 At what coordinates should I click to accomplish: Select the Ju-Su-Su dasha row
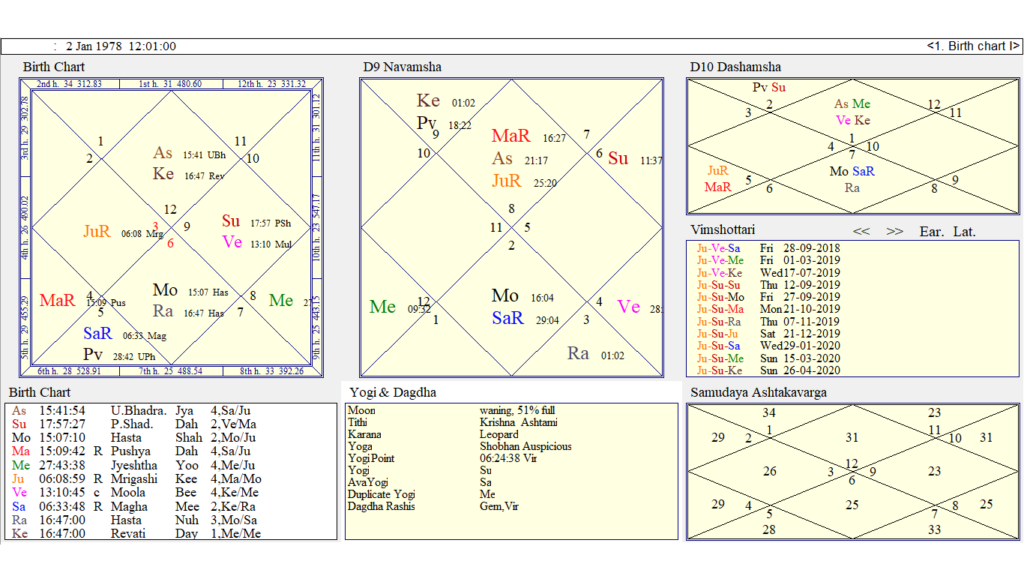coord(768,285)
